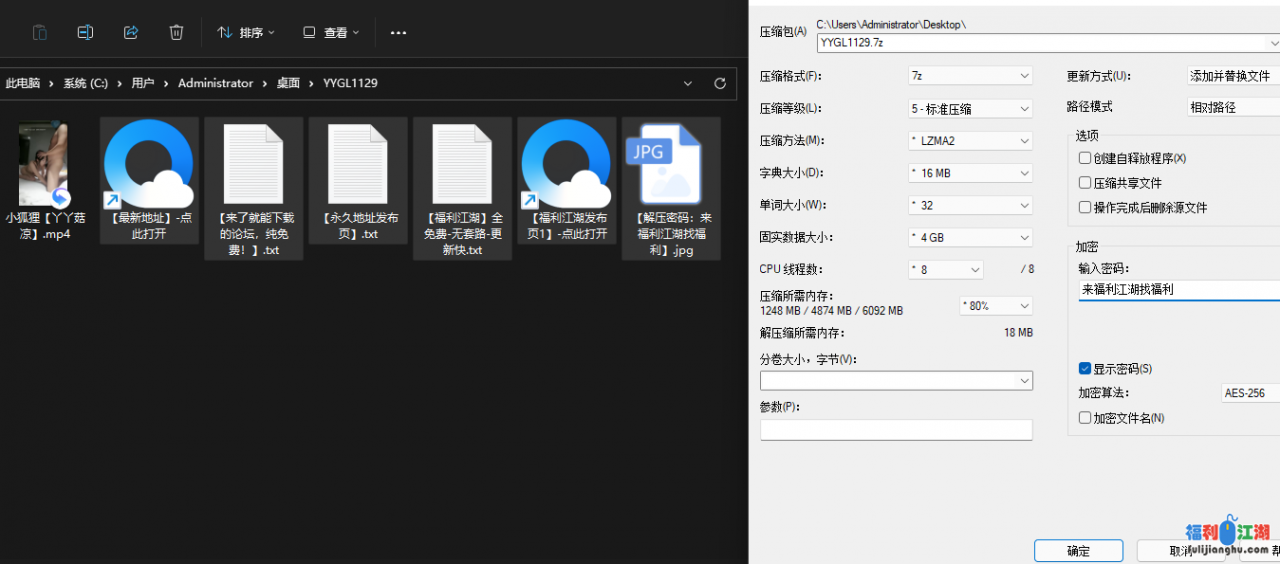Screen dimensions: 1280x564
Task: Open the three-dot more options menu
Action: pyautogui.click(x=398, y=33)
